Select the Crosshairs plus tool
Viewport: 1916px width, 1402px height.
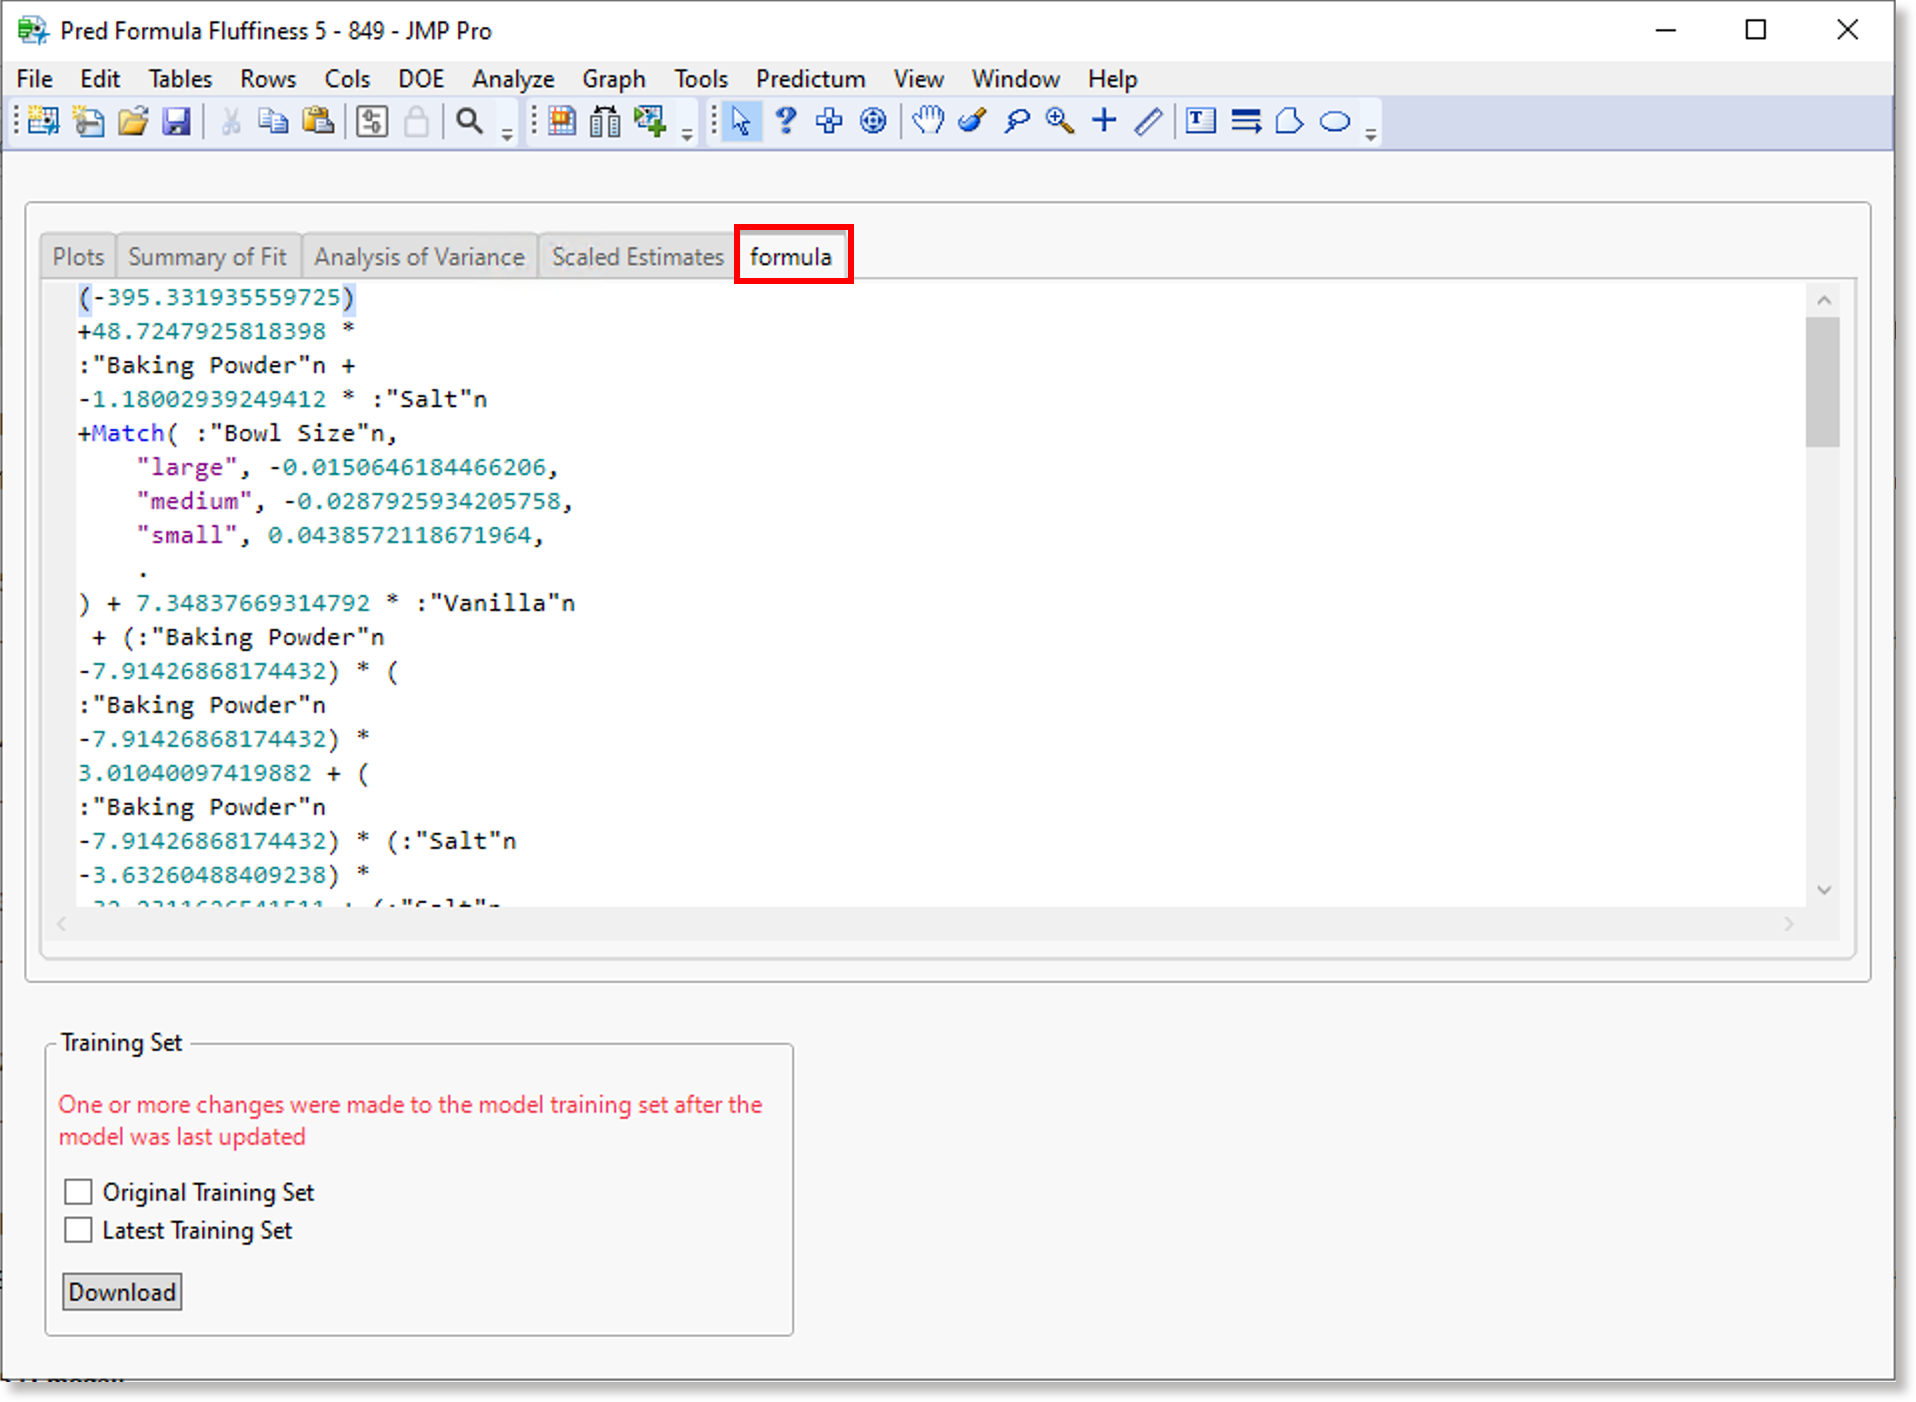click(x=1104, y=121)
